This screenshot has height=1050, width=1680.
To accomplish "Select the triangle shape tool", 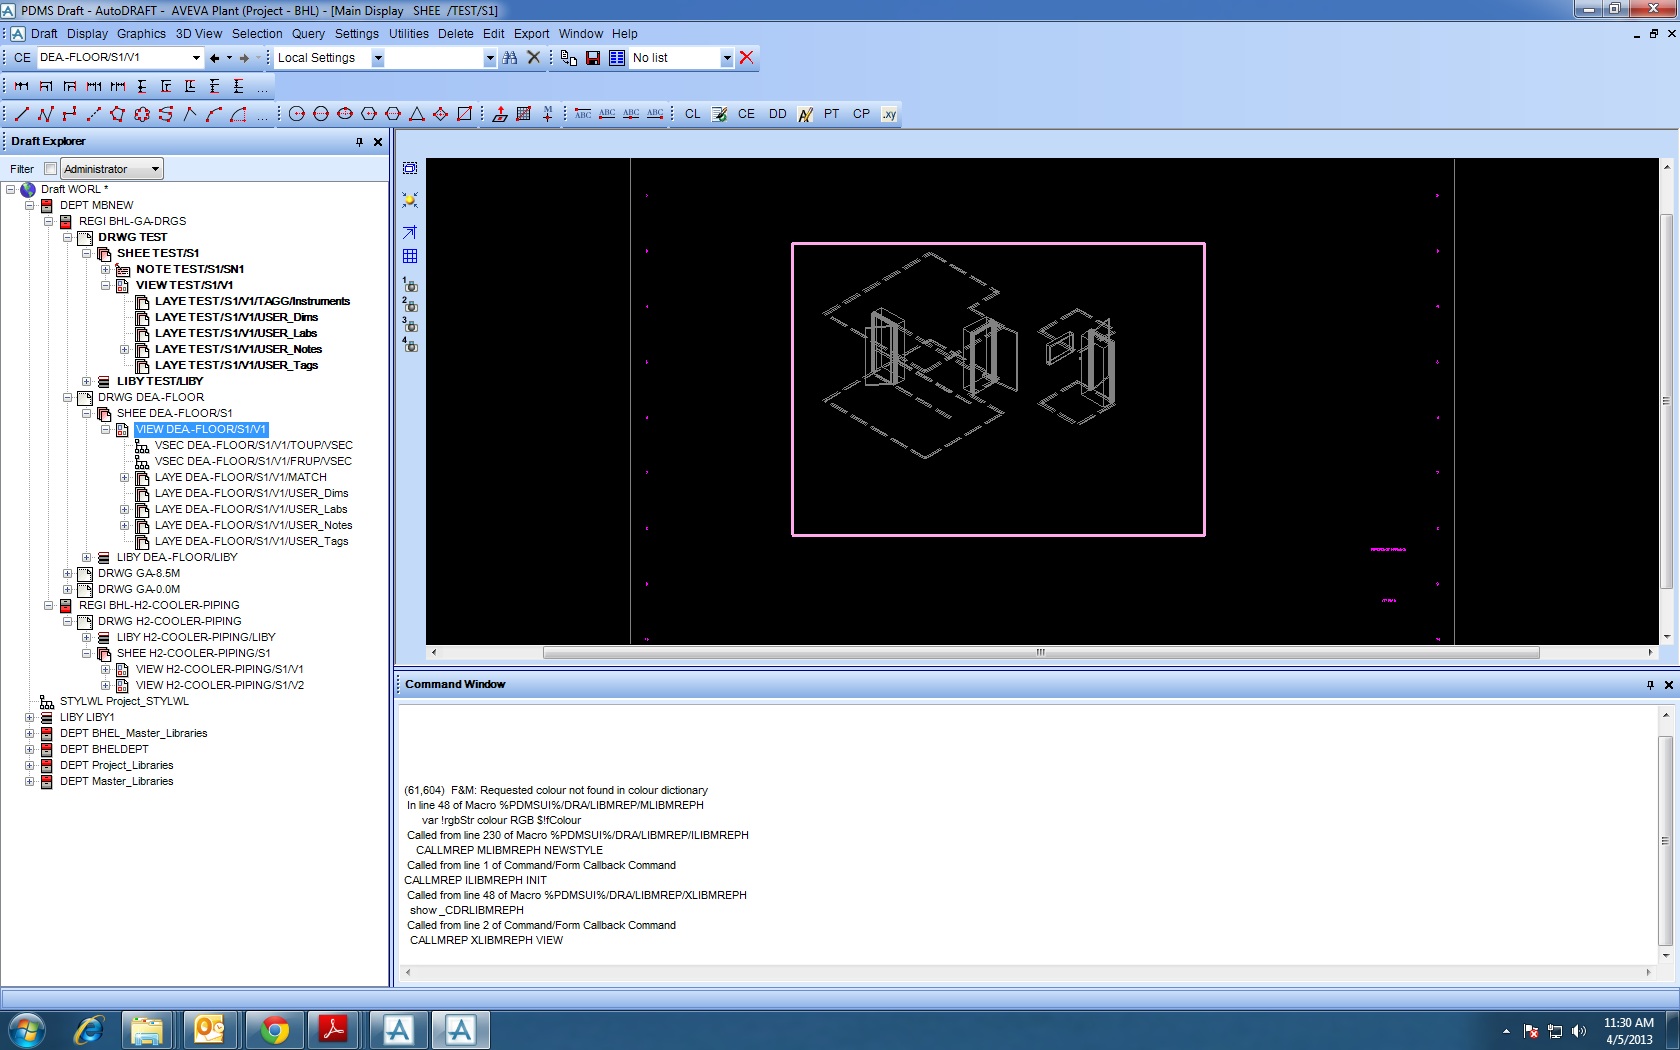I will point(417,114).
